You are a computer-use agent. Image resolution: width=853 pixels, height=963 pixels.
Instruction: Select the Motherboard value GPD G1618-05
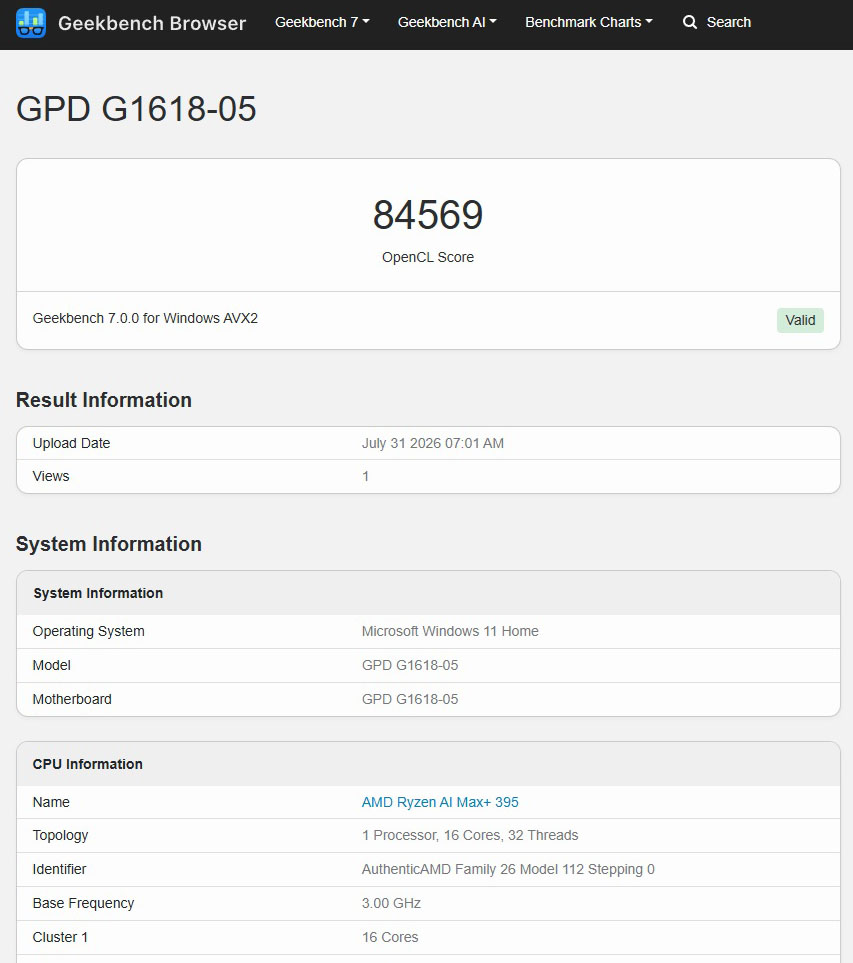[x=410, y=700]
